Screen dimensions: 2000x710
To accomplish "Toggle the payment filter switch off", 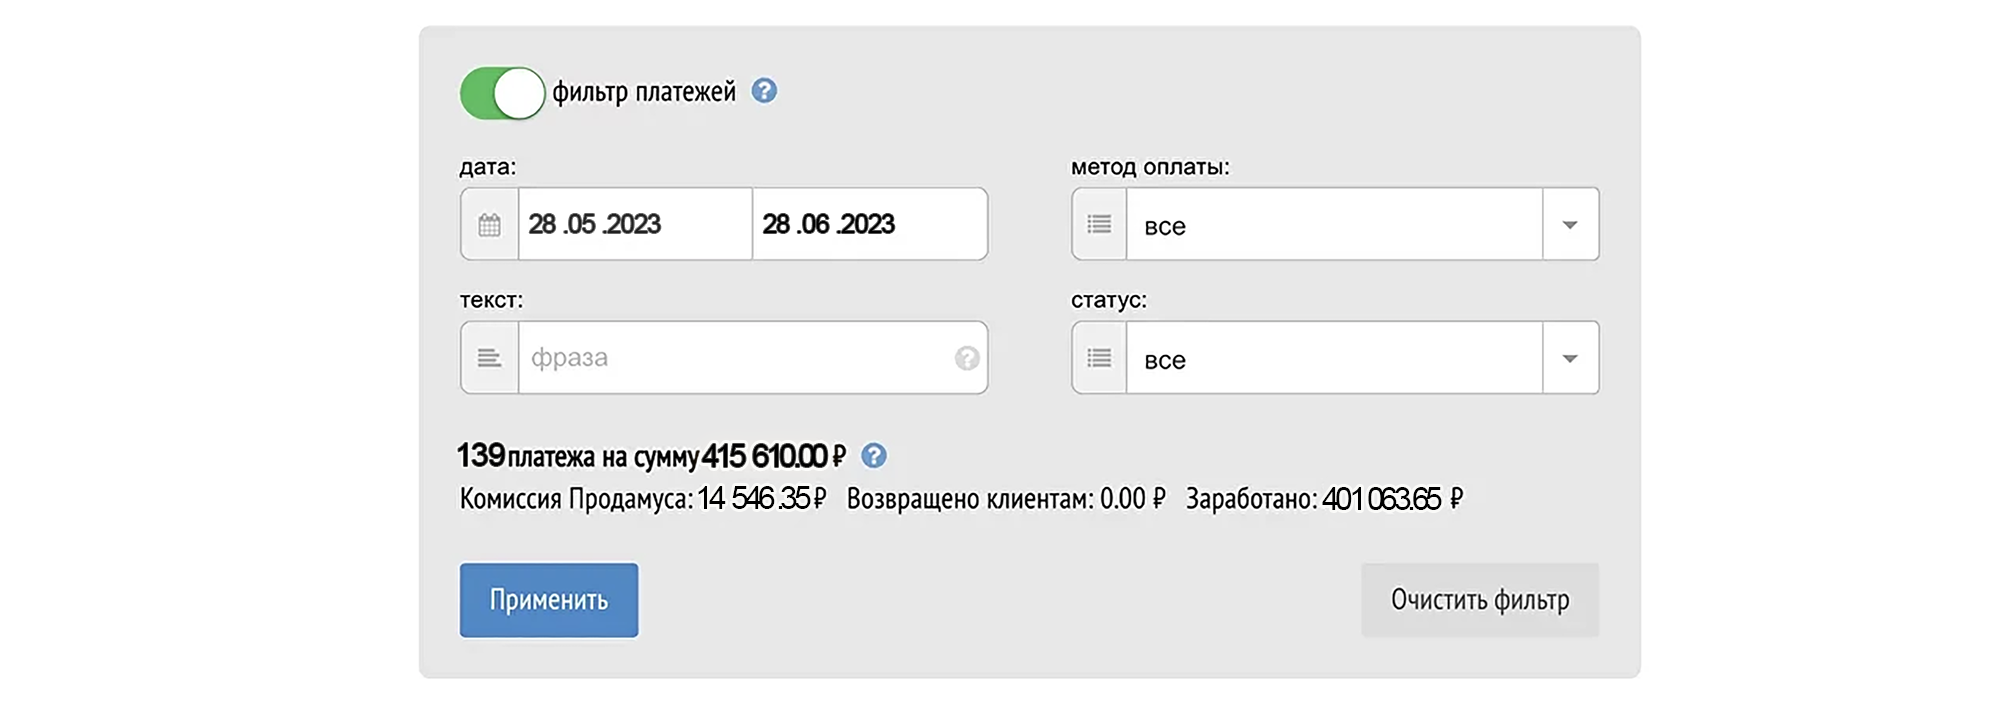I will [502, 93].
